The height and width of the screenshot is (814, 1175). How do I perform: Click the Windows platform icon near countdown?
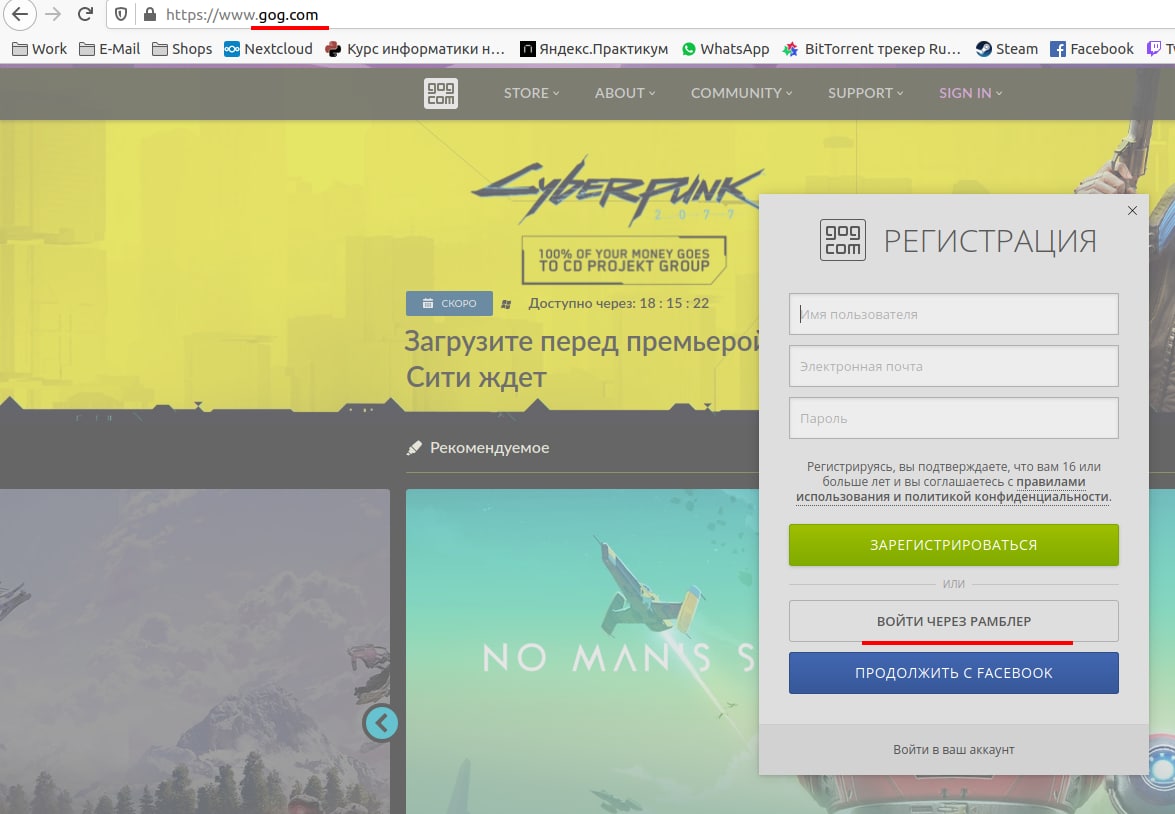pos(506,304)
